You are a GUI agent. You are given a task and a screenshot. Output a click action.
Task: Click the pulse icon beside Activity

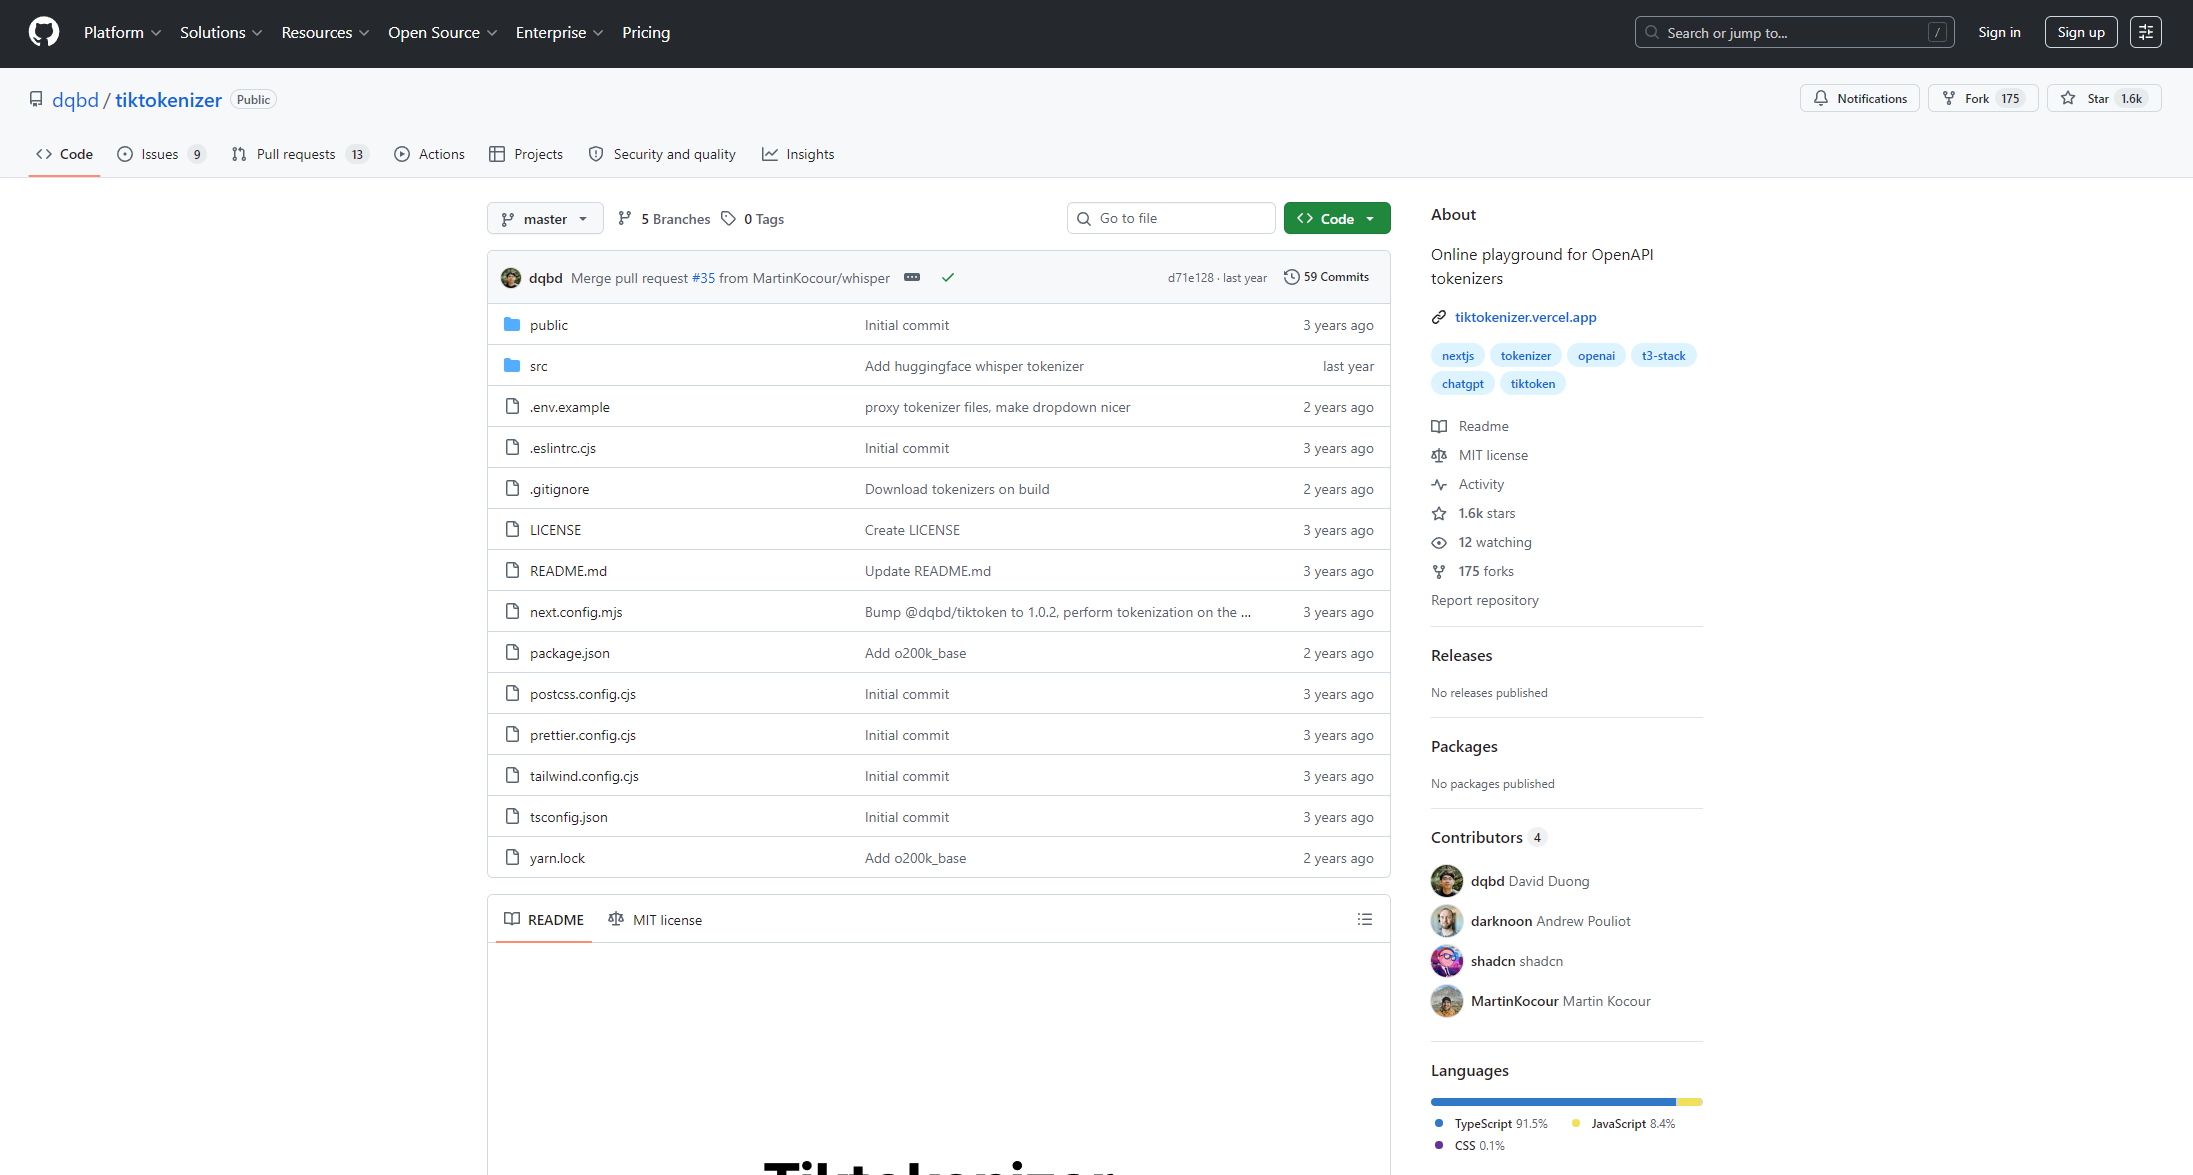tap(1439, 484)
